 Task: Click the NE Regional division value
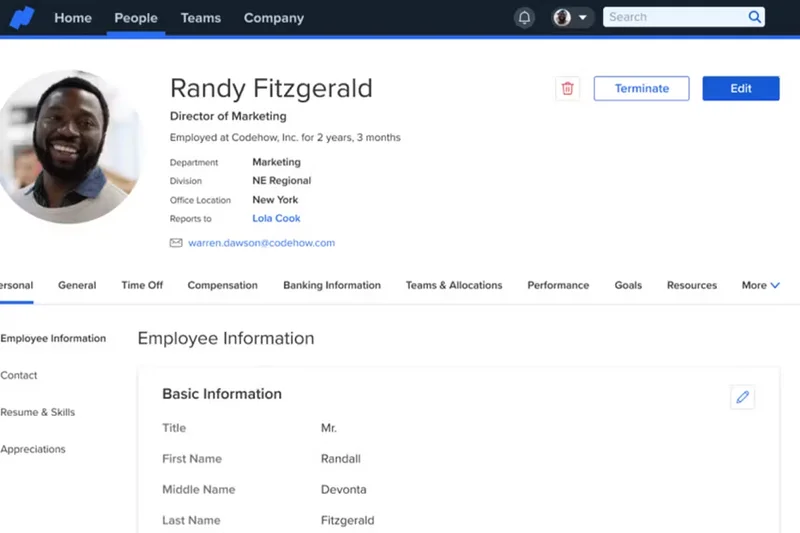tap(282, 181)
